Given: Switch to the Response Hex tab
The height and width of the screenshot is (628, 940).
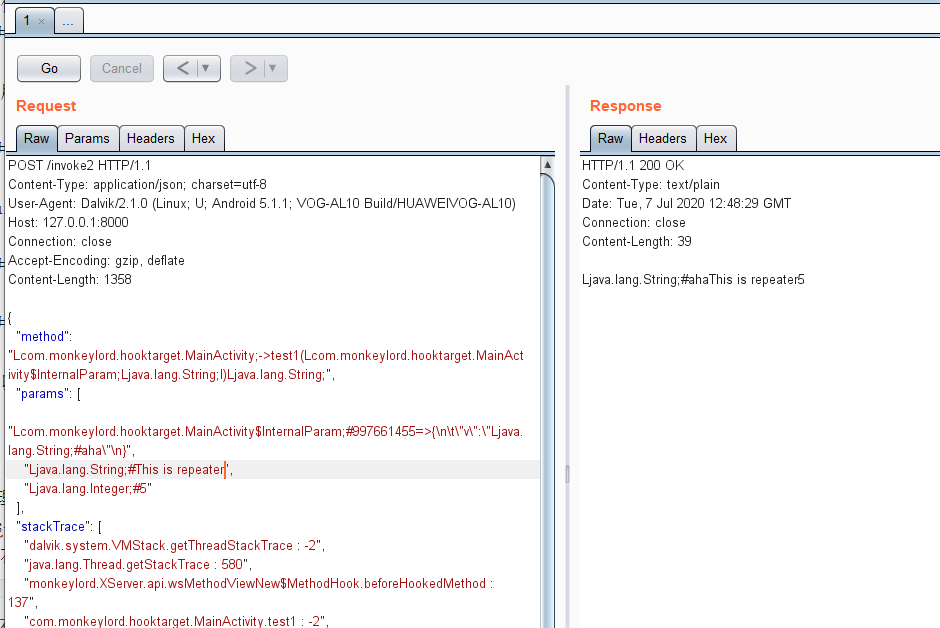Looking at the screenshot, I should pos(716,138).
